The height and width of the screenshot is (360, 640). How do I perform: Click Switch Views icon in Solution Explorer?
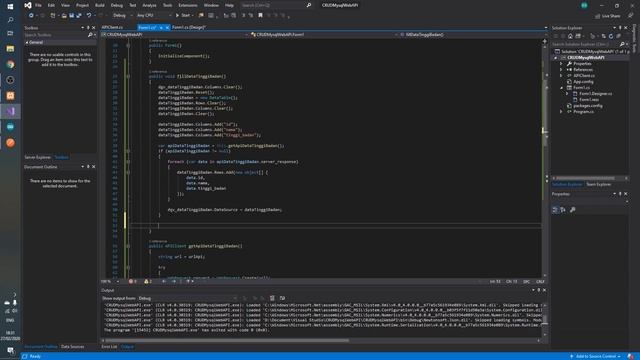click(x=578, y=36)
